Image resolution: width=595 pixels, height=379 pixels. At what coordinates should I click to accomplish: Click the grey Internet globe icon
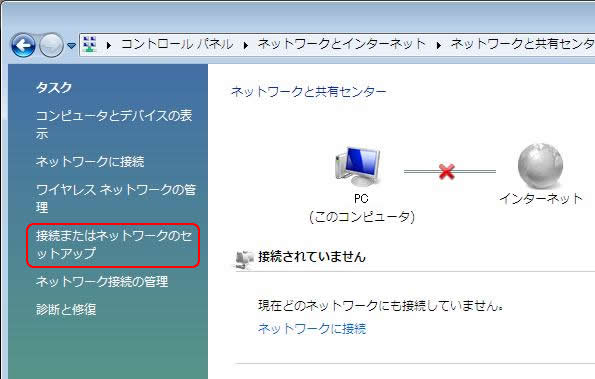(x=540, y=166)
